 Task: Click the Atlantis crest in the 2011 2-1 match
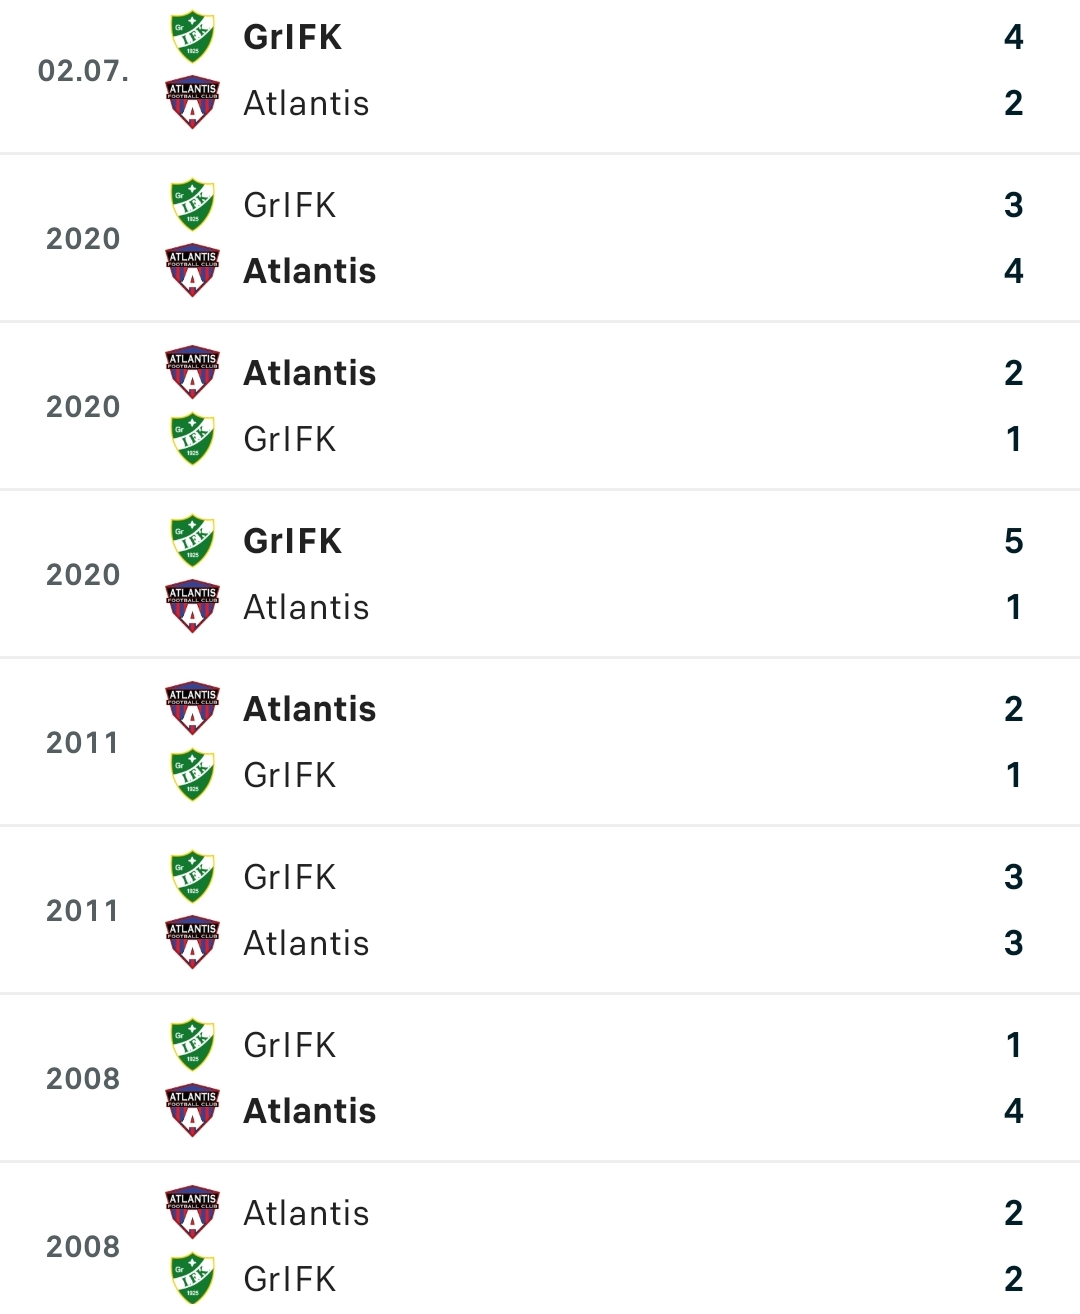pos(192,709)
